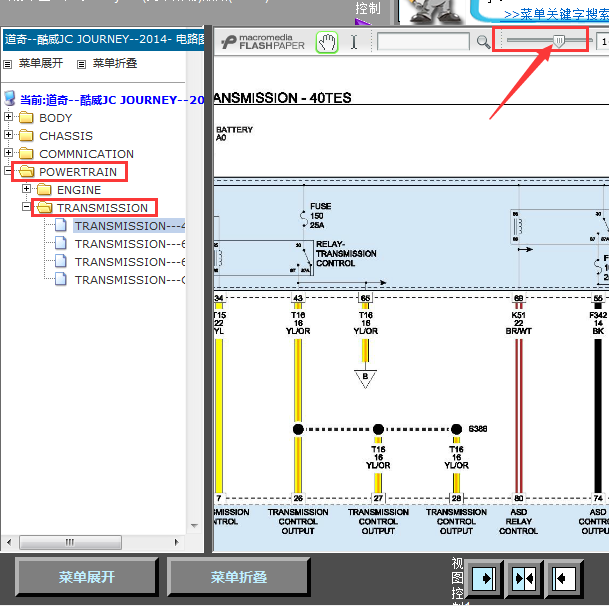
Task: Click the COMMNICATION folder icon
Action: tap(26, 153)
